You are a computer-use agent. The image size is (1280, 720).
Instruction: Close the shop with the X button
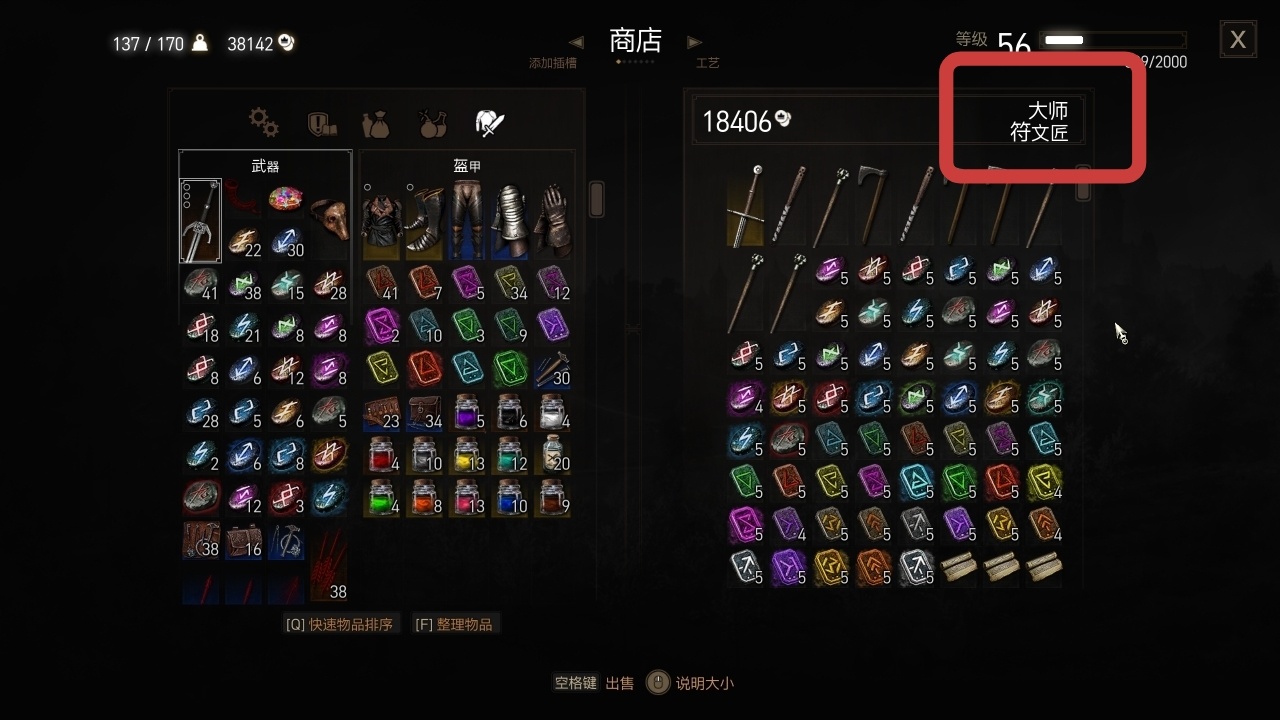(1238, 39)
